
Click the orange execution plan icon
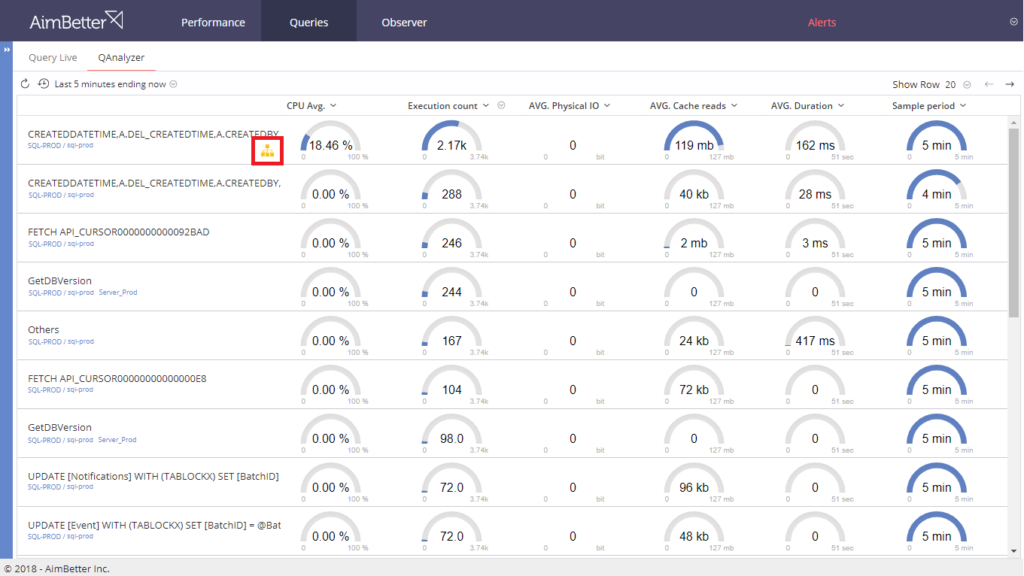(x=267, y=151)
